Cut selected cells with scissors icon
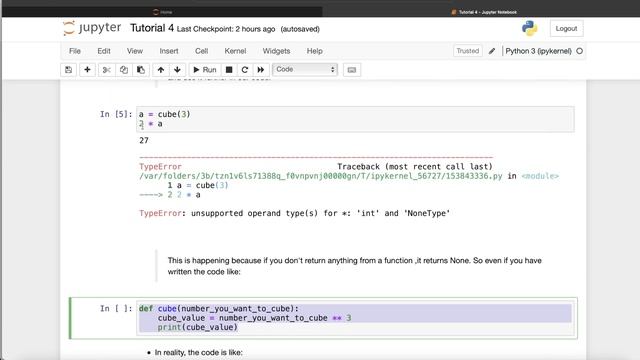The height and width of the screenshot is (360, 640). (107, 70)
